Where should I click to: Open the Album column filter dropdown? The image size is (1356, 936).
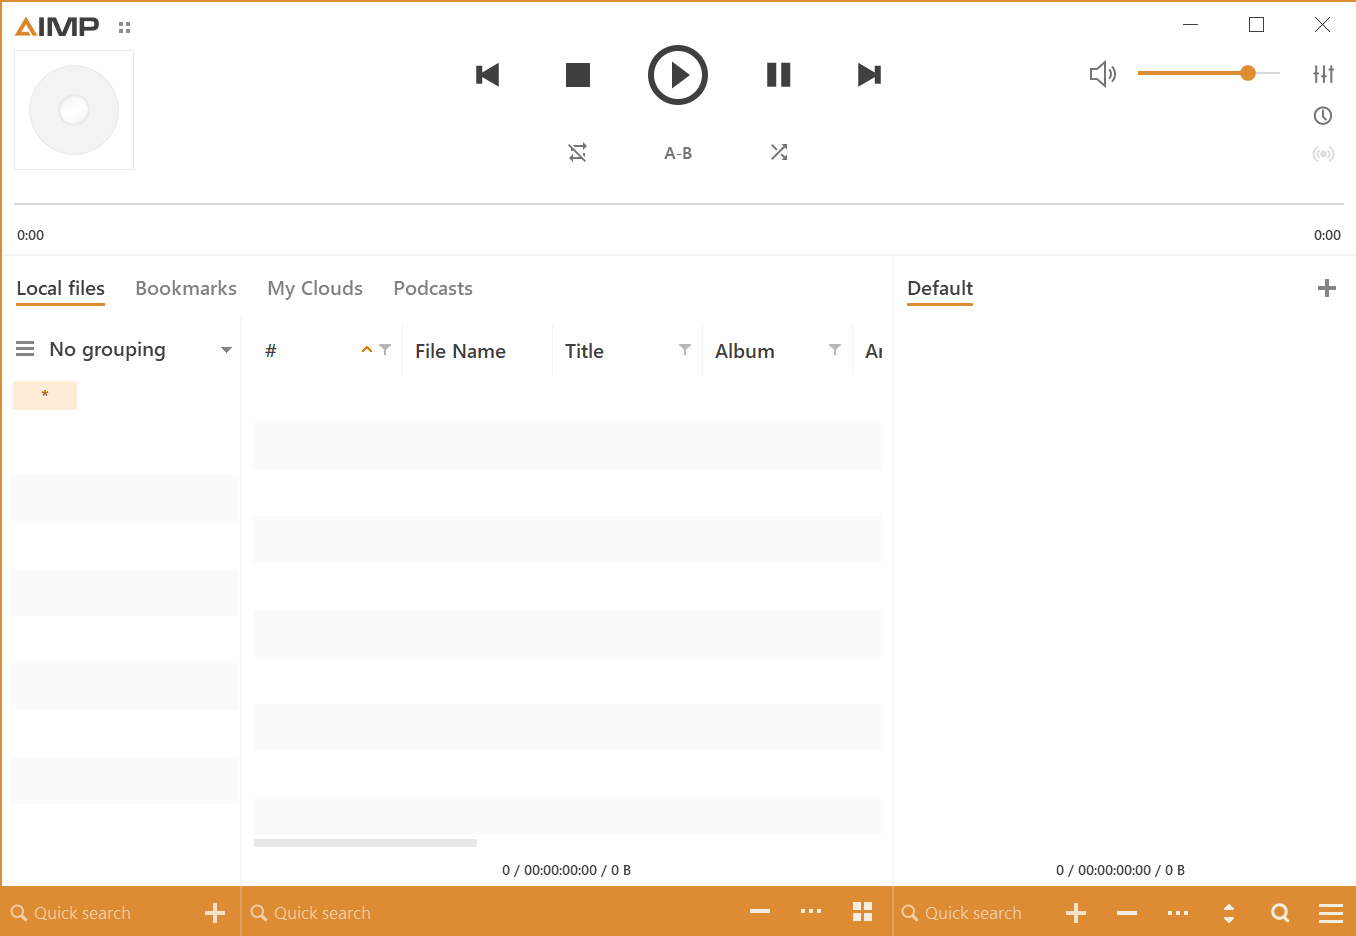pos(835,349)
